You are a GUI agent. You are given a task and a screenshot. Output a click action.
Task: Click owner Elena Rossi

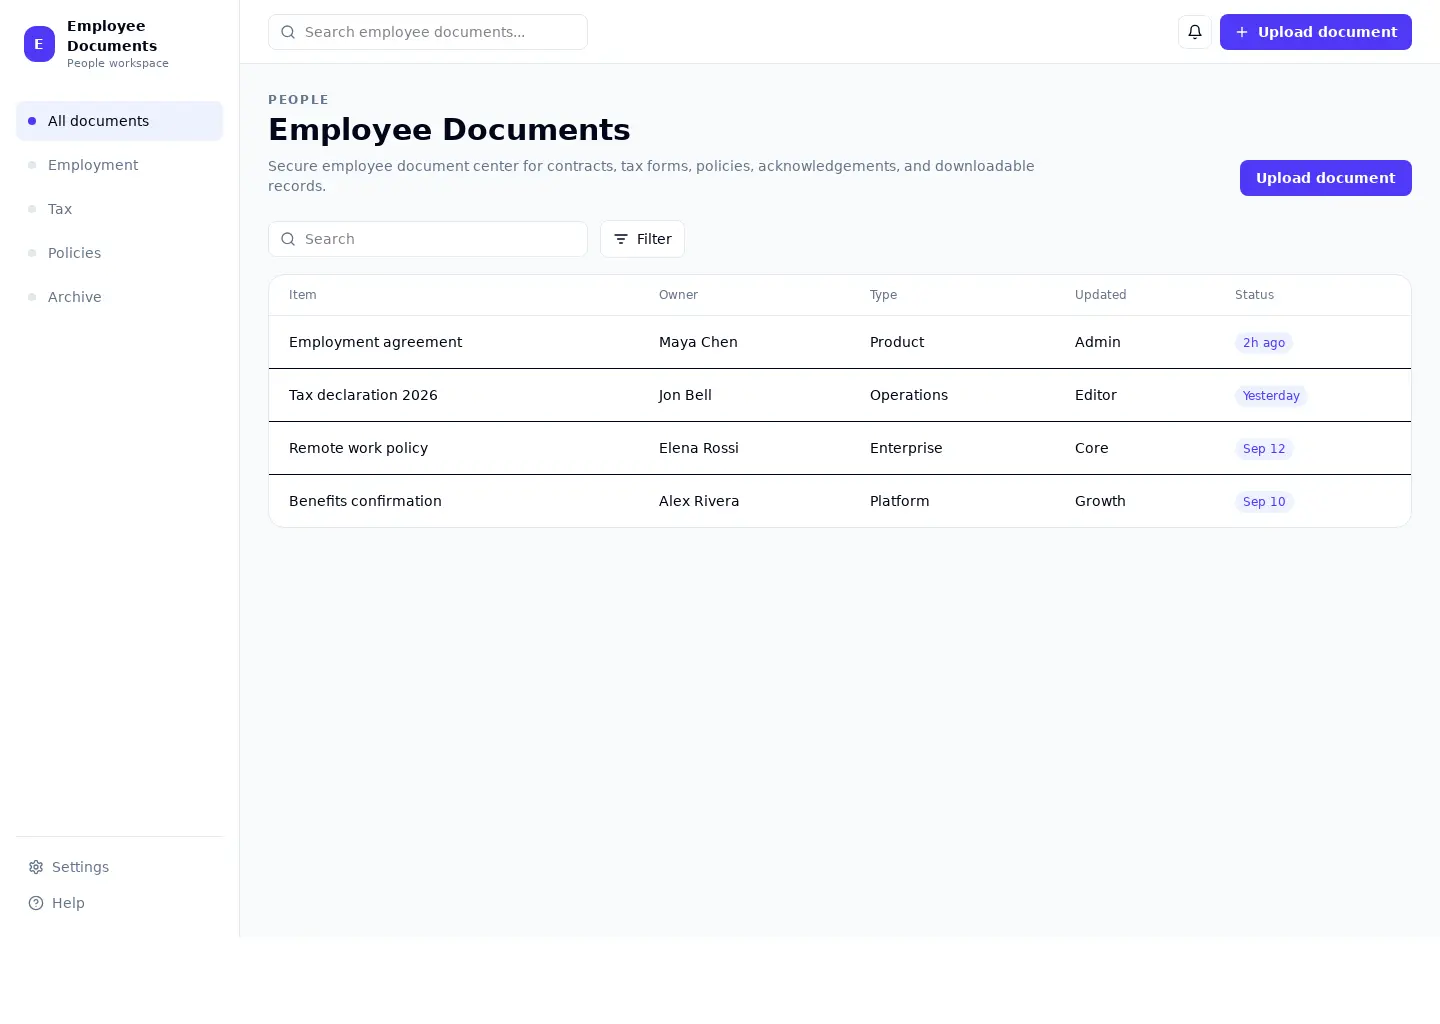click(699, 448)
